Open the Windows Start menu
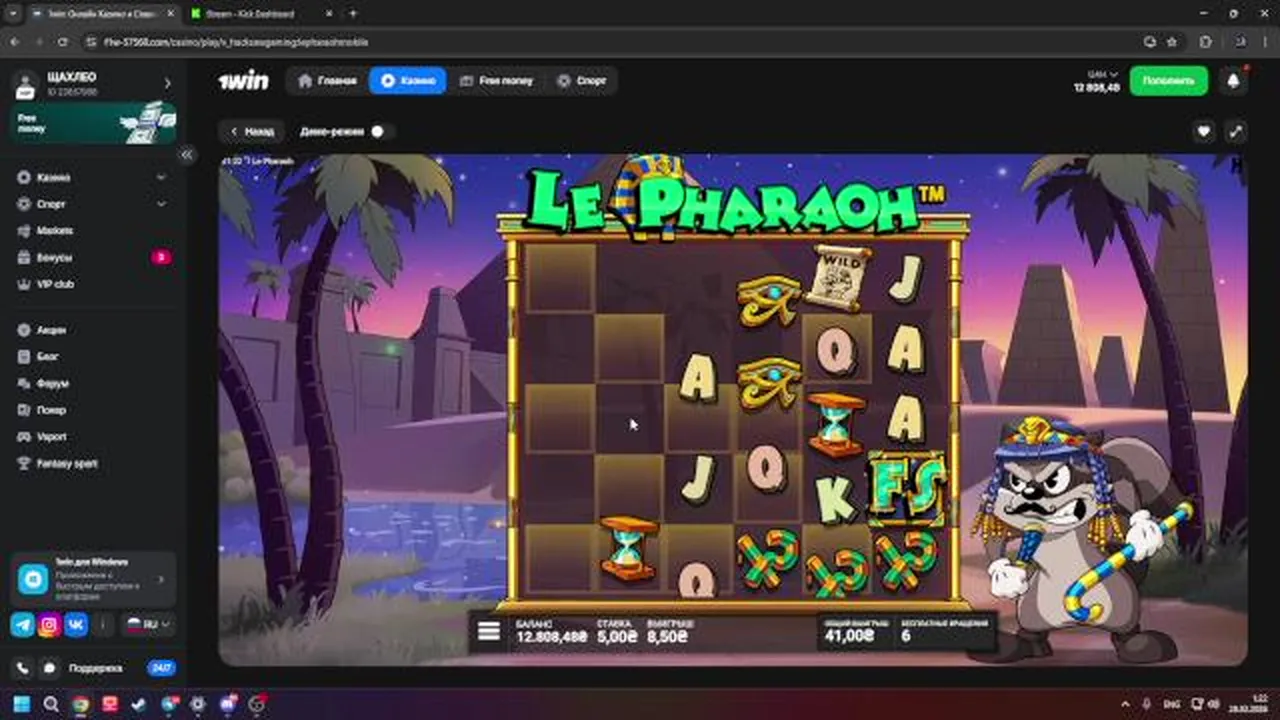Screen dimensions: 1280x720 [21, 704]
